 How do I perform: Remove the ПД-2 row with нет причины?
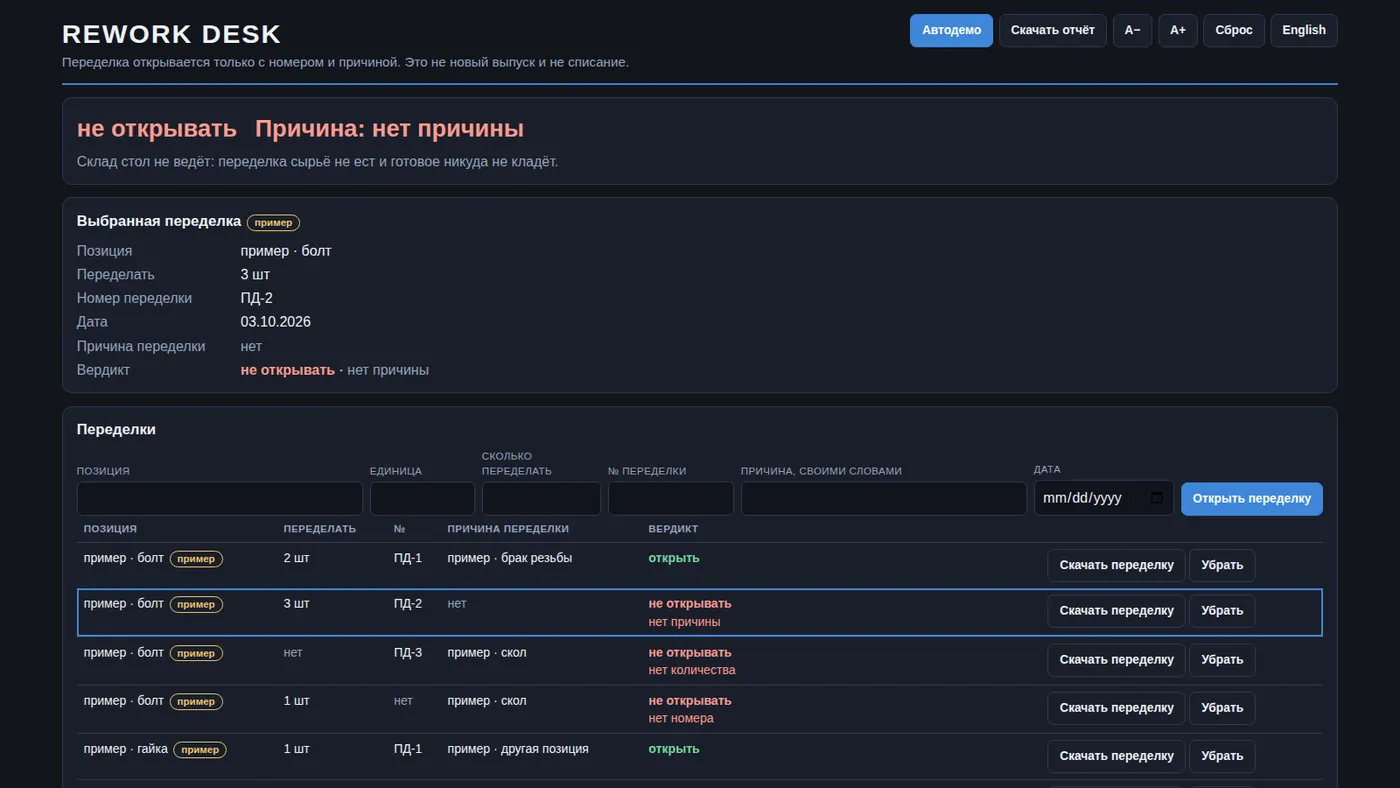pos(1222,611)
